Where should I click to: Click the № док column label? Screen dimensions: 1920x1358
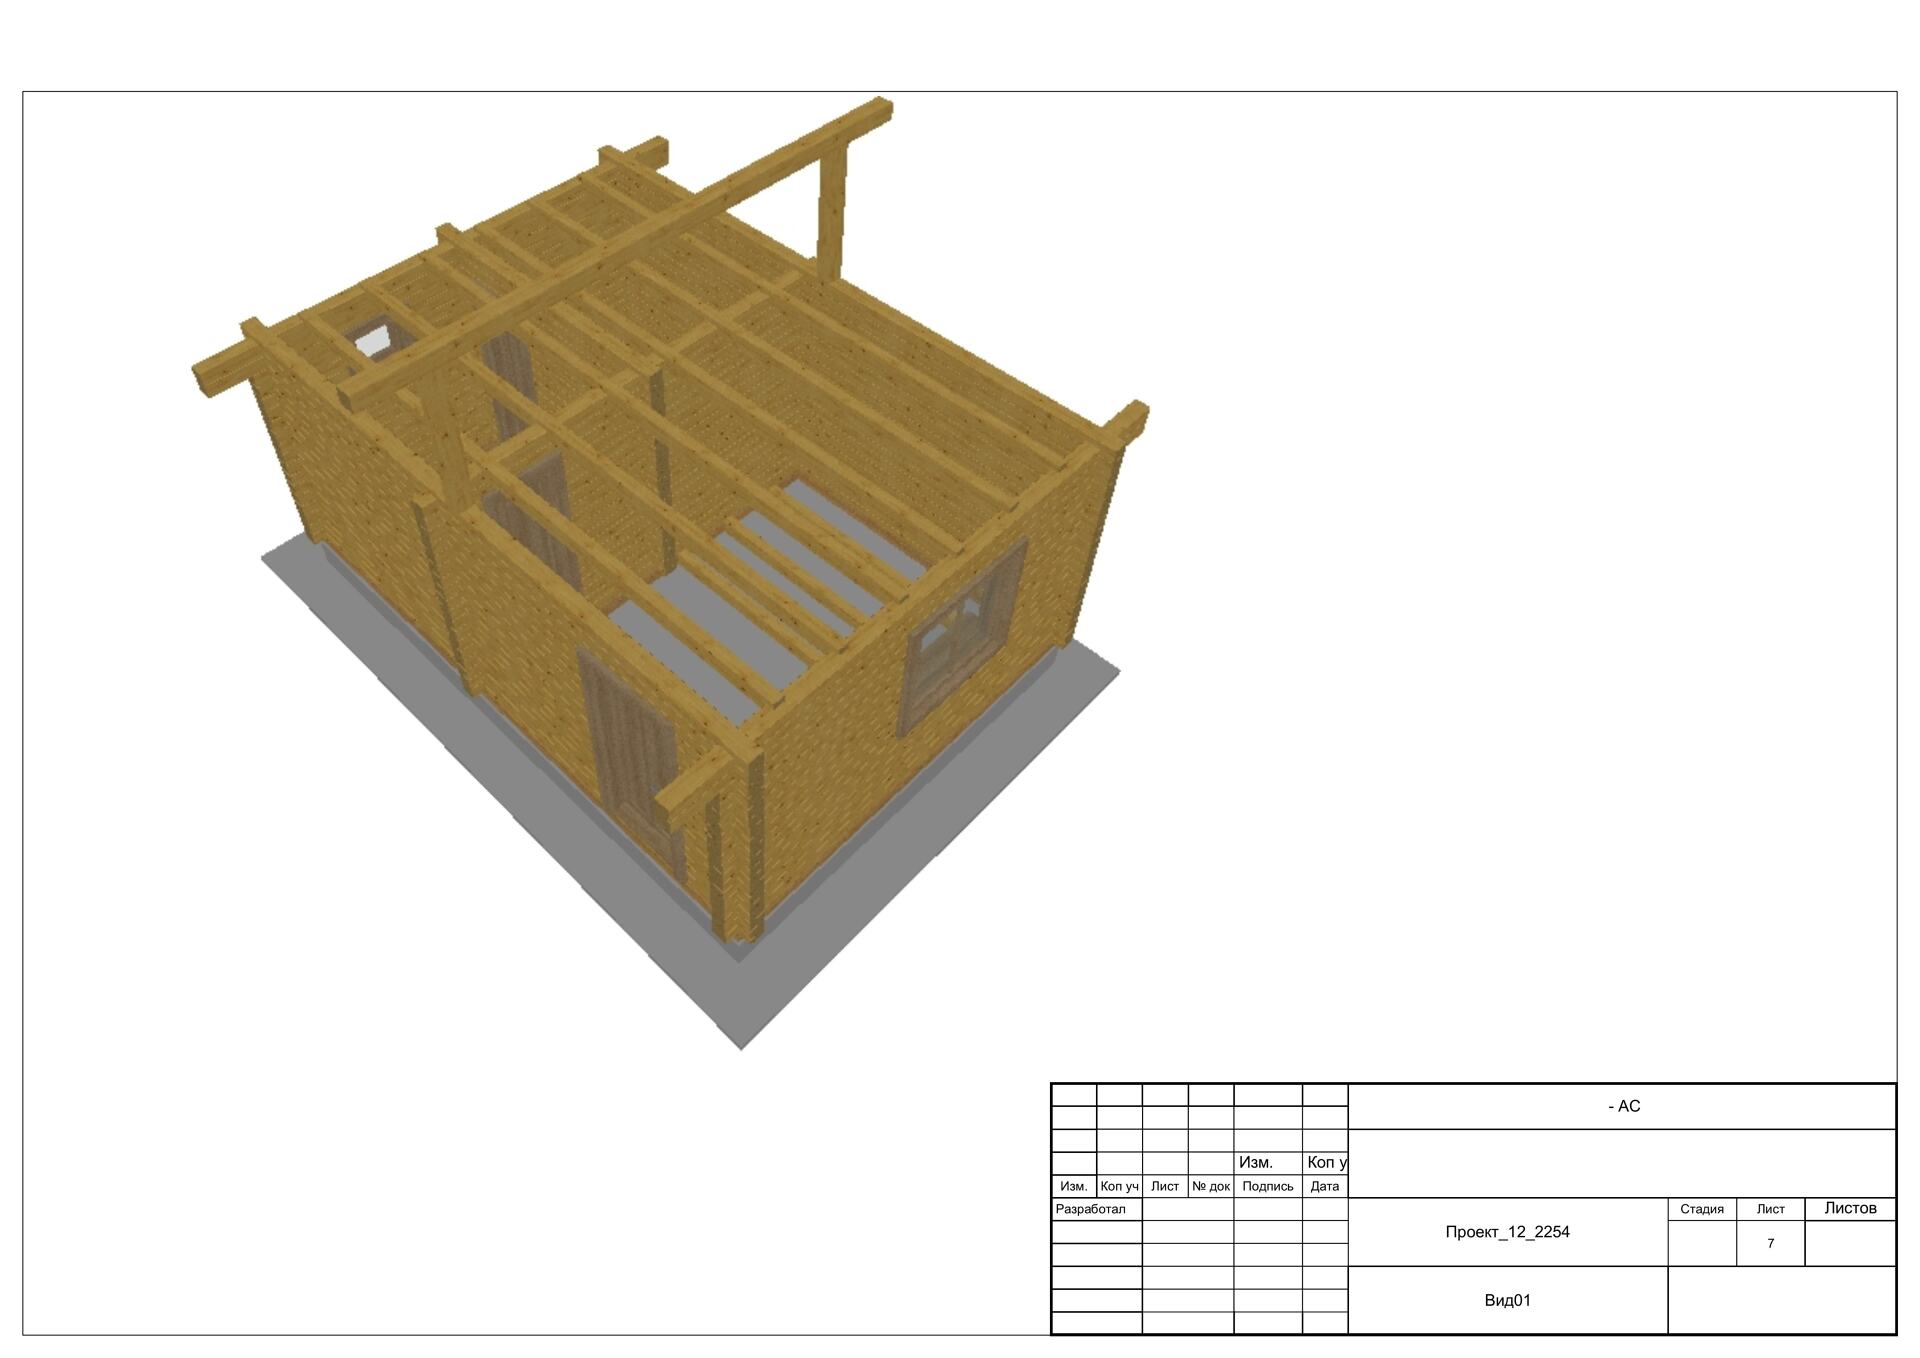[x=1210, y=1186]
